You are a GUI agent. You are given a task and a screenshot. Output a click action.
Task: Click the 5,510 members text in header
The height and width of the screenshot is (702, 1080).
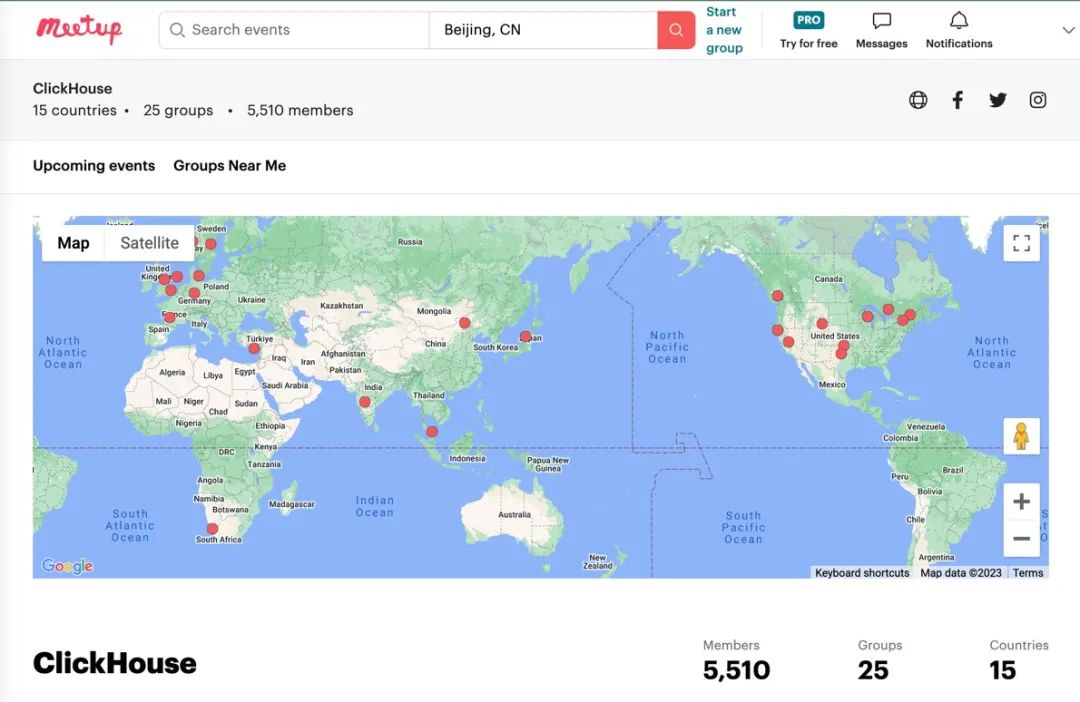pos(300,110)
